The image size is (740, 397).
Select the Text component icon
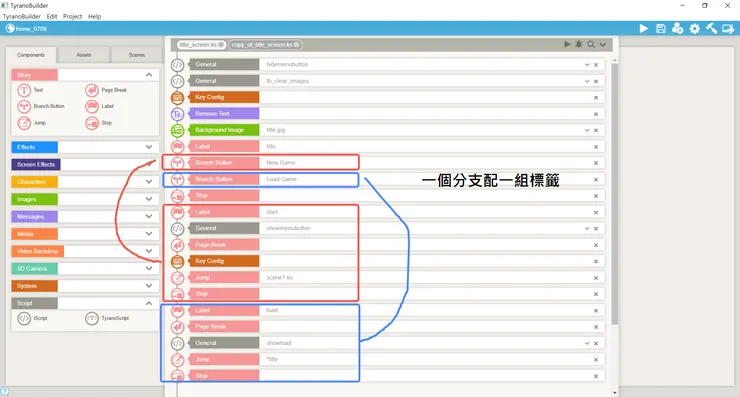[x=24, y=90]
